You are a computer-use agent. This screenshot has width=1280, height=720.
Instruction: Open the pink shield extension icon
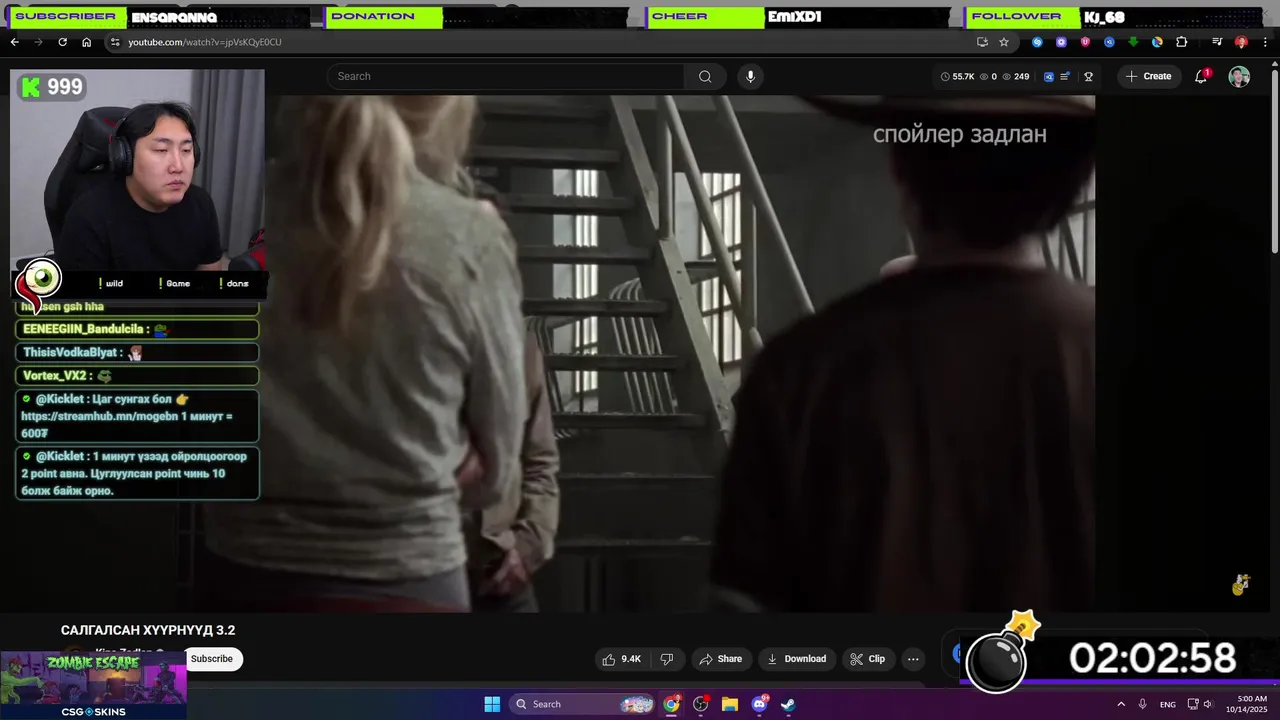click(1085, 42)
